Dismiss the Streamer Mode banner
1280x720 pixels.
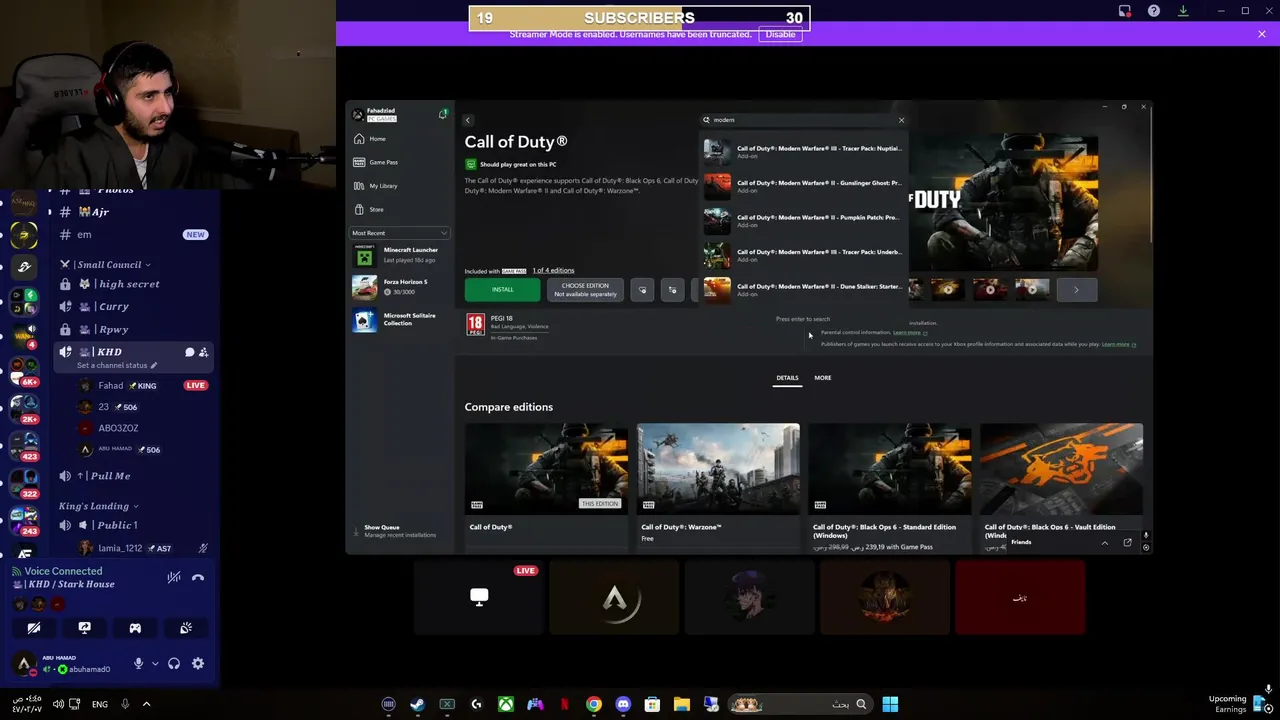pos(1262,34)
